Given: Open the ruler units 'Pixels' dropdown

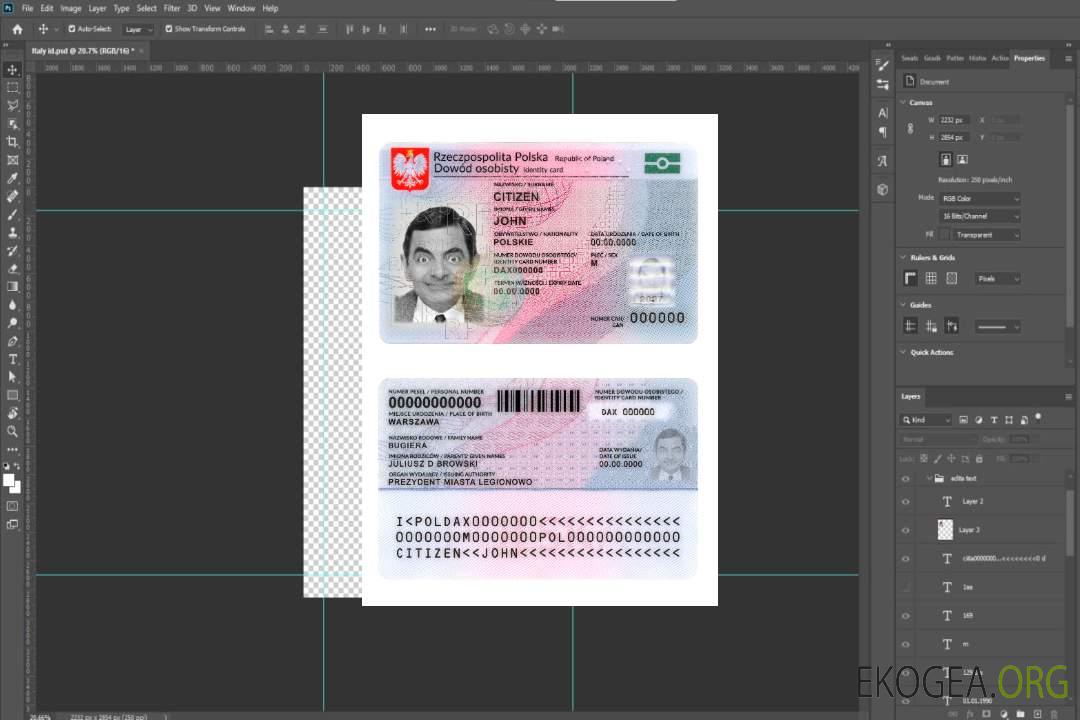Looking at the screenshot, I should click(x=997, y=278).
